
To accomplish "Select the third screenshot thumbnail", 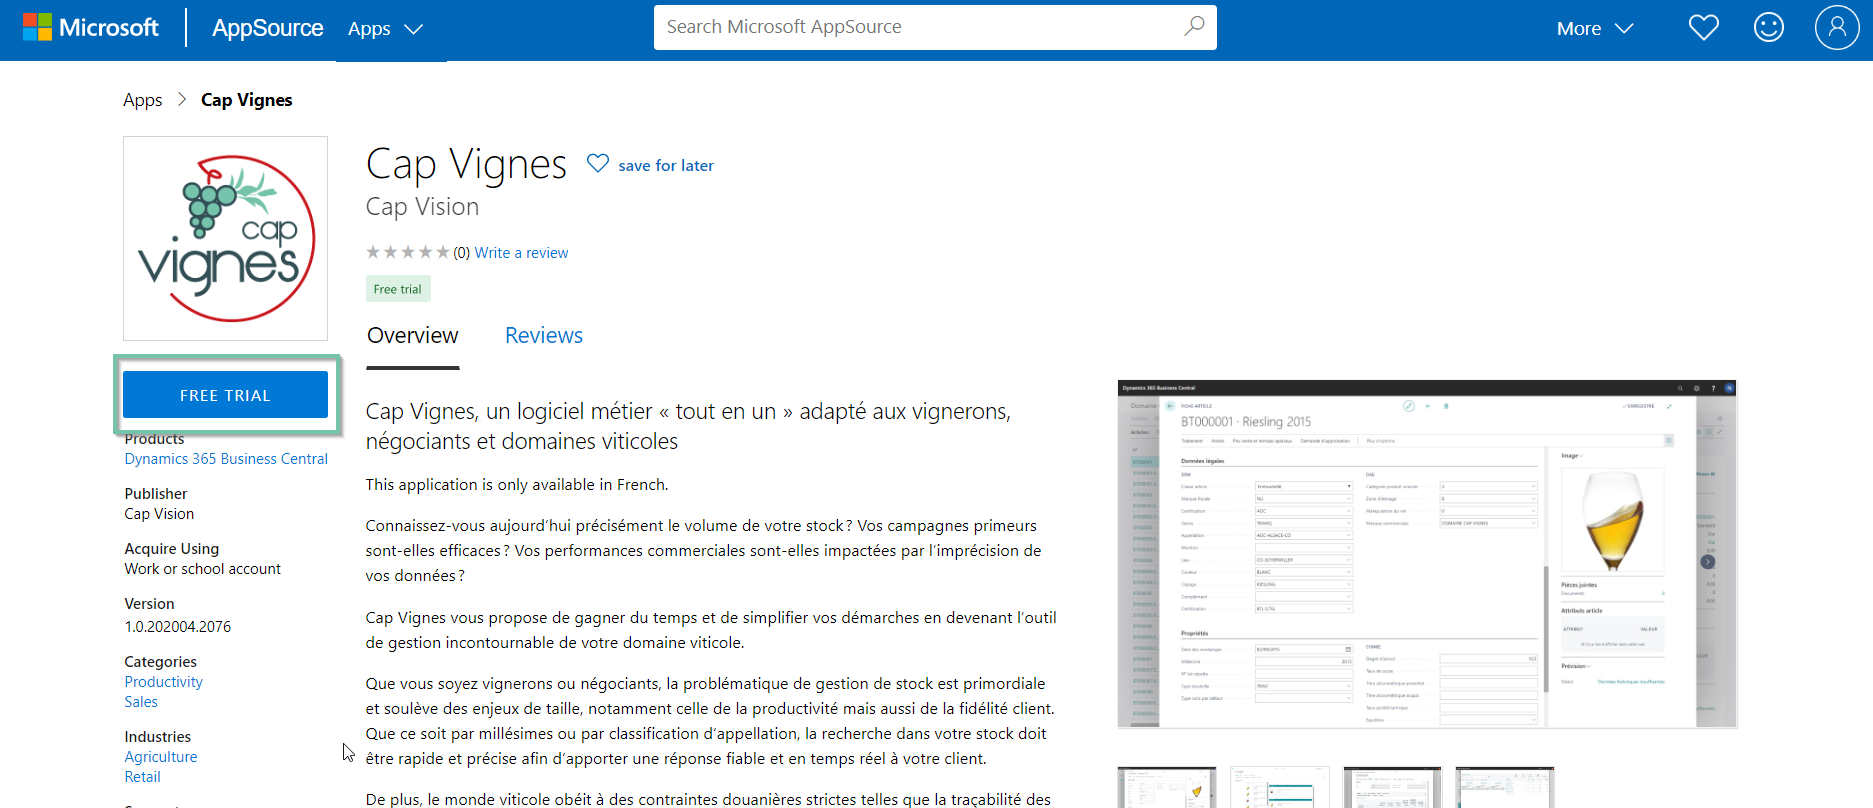I will click(x=1392, y=788).
